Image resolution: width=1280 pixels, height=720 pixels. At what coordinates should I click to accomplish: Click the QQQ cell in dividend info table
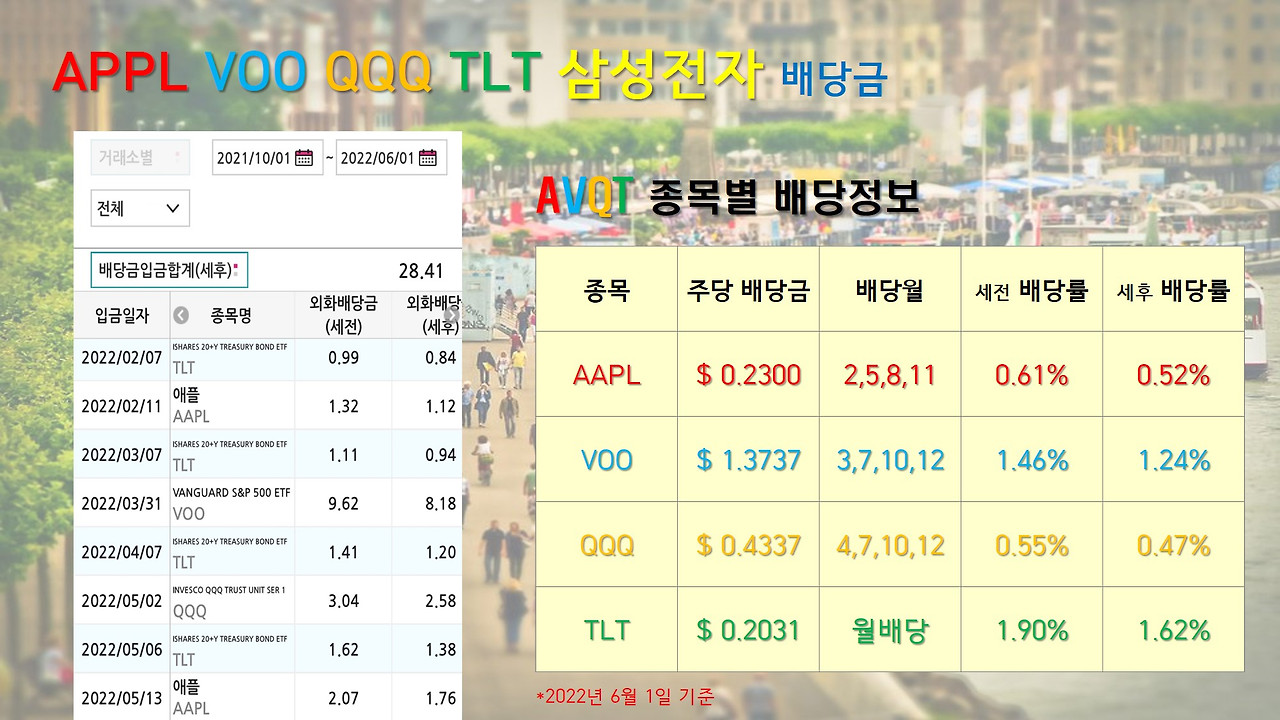[607, 545]
